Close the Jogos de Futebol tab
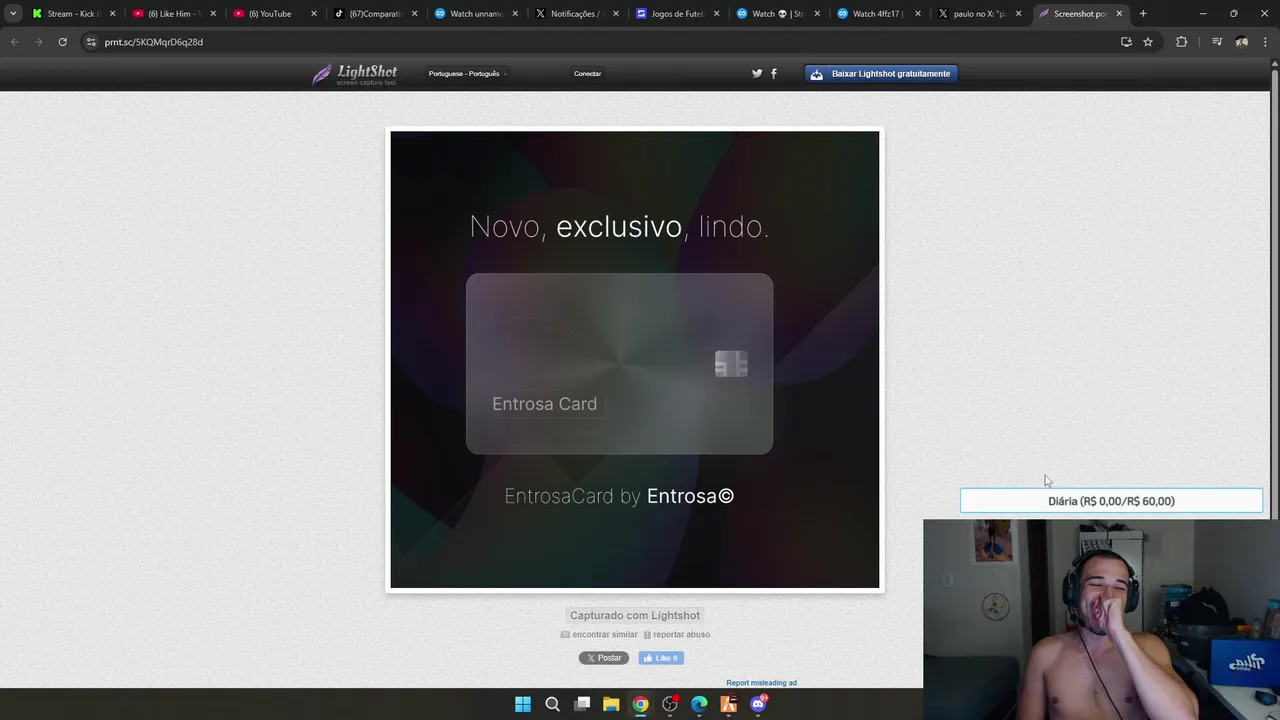1280x720 pixels. click(716, 14)
